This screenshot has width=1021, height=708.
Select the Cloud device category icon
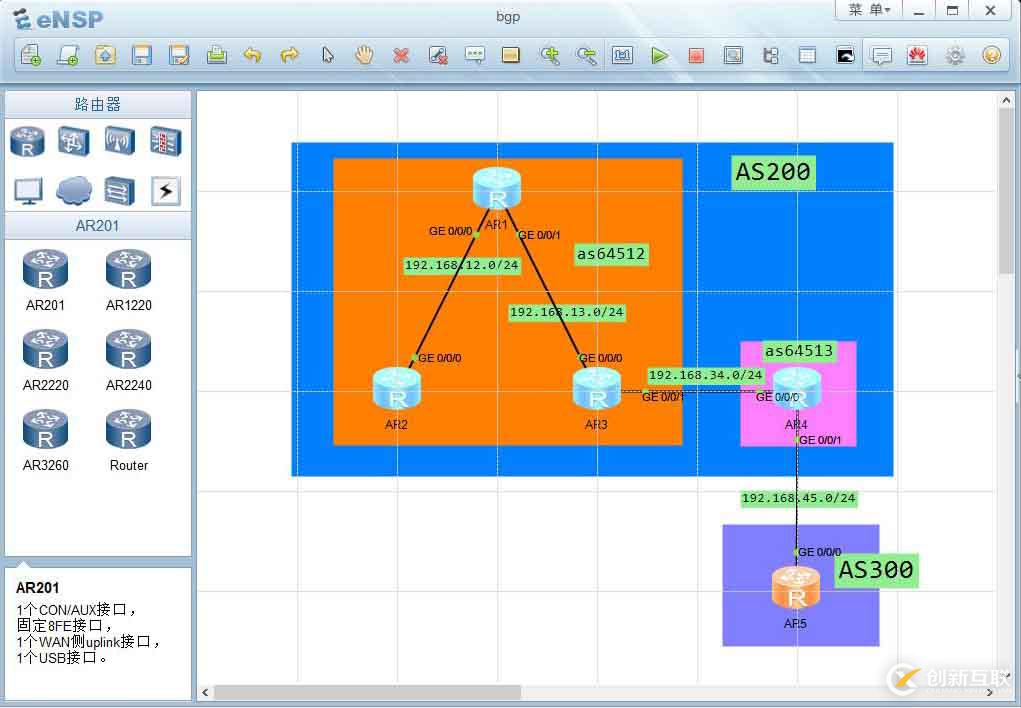tap(74, 191)
